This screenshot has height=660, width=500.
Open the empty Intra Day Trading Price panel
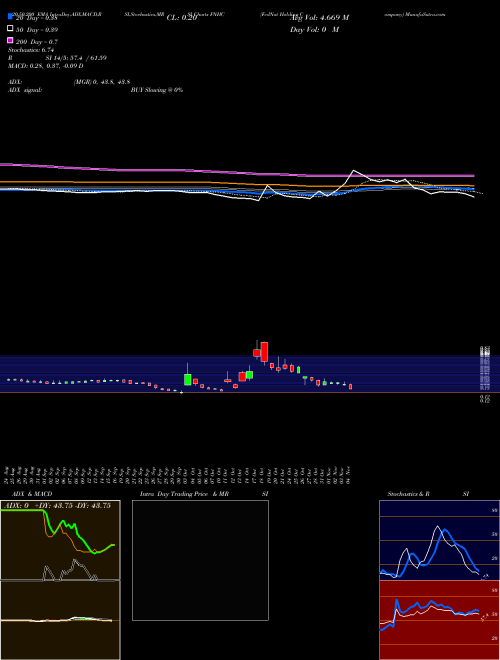[200, 560]
